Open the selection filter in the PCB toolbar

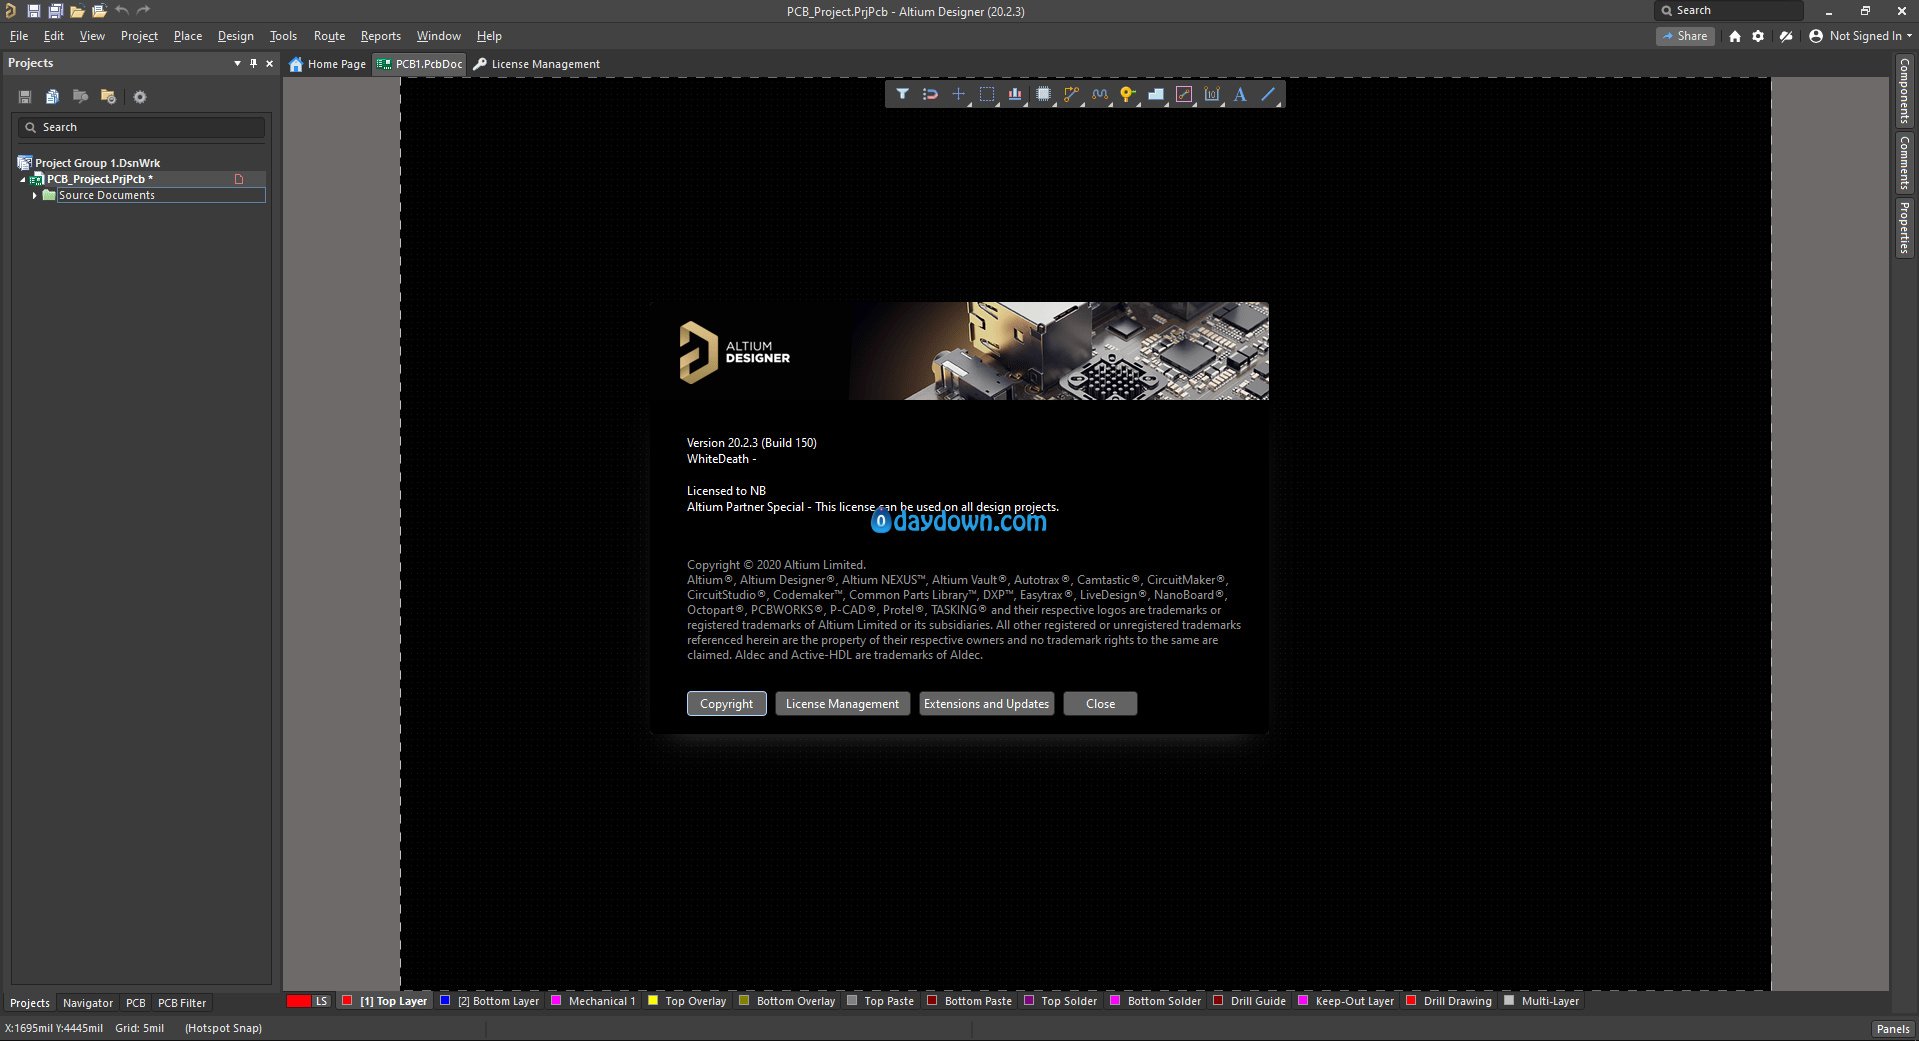tap(902, 94)
